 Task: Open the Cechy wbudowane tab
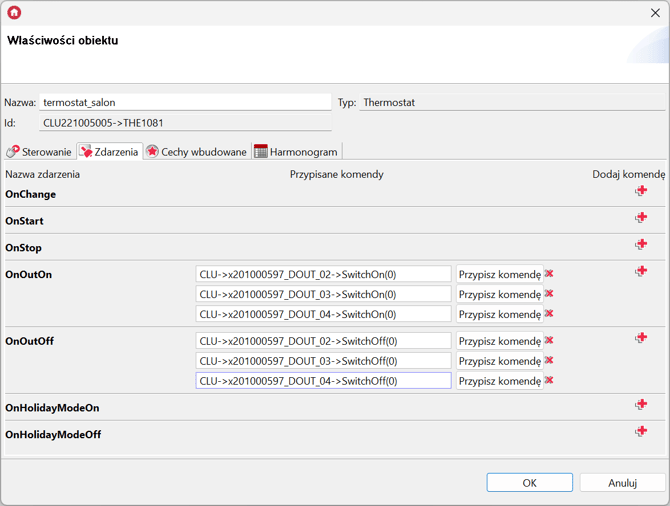pyautogui.click(x=196, y=152)
